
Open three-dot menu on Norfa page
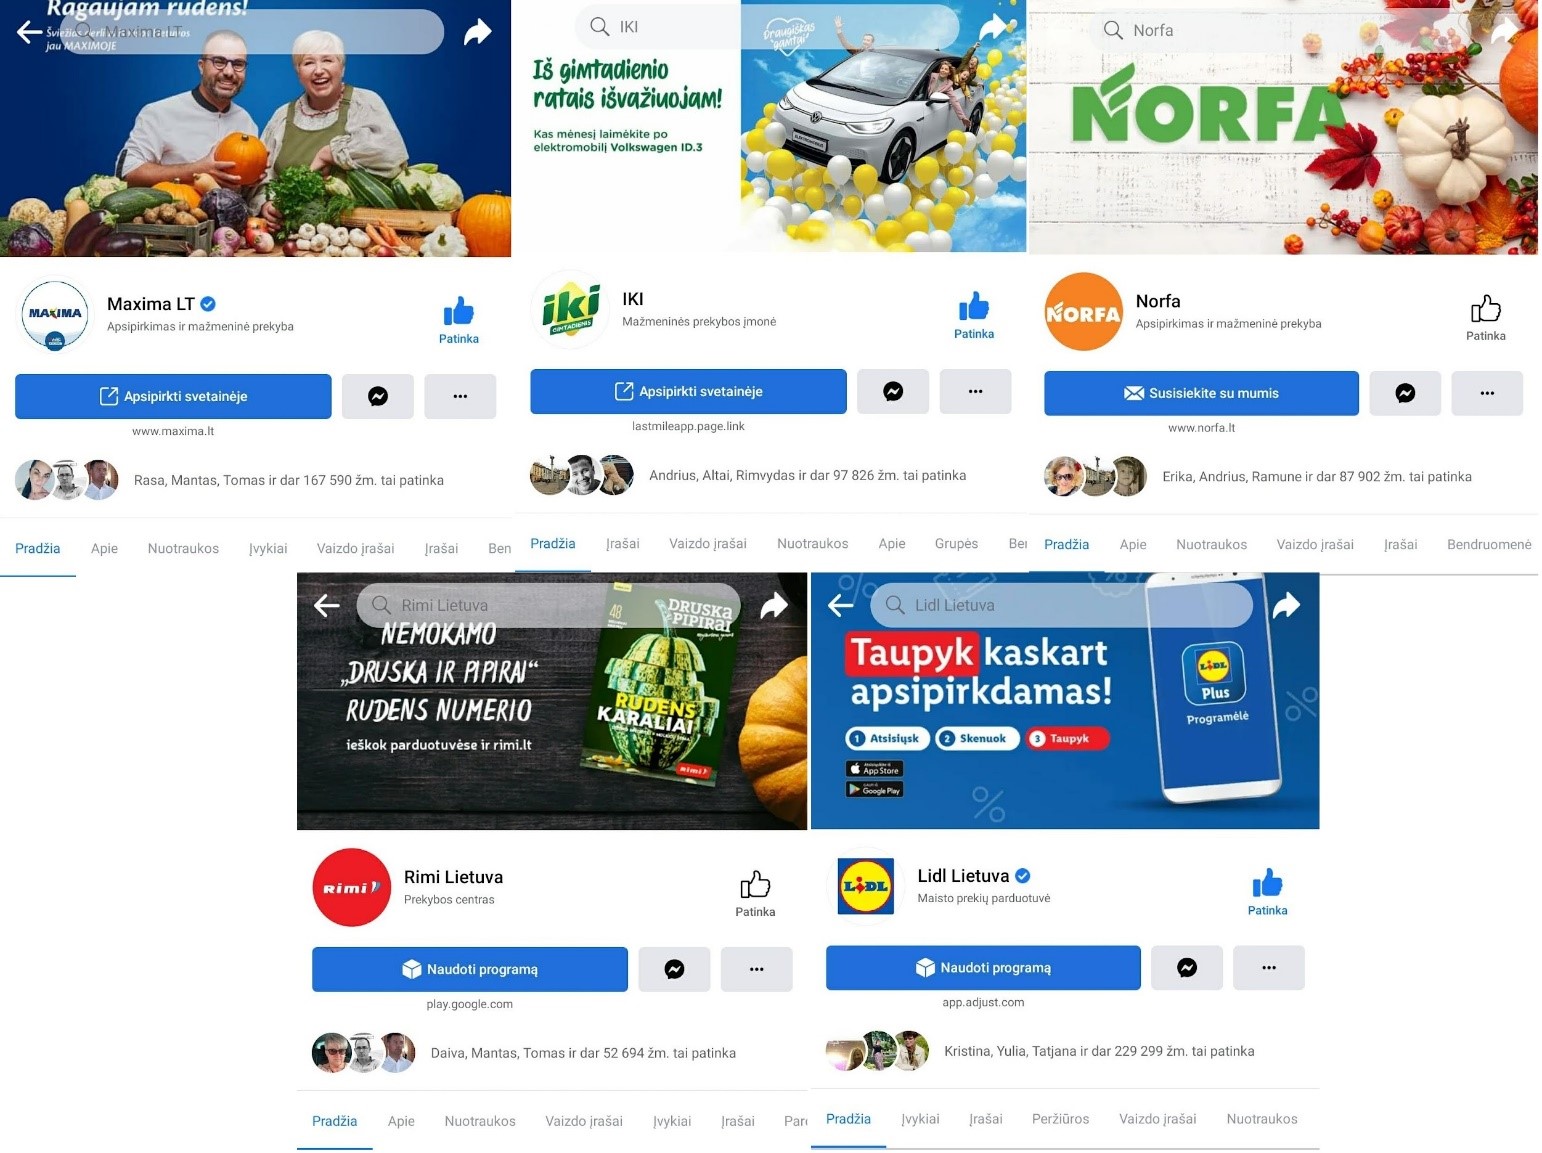point(1487,393)
